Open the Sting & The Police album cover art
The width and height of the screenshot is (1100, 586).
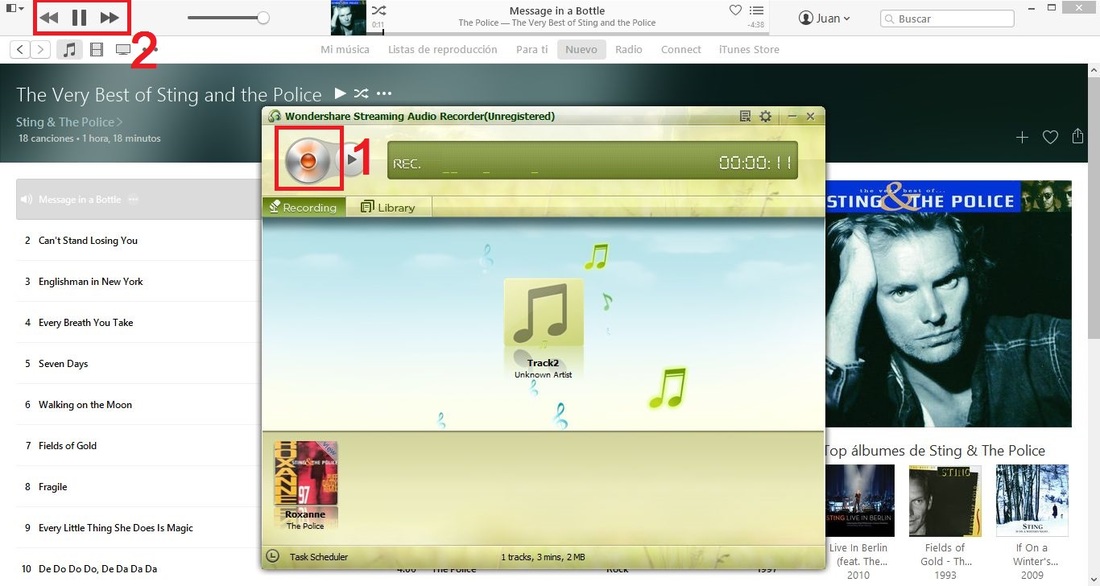click(948, 303)
